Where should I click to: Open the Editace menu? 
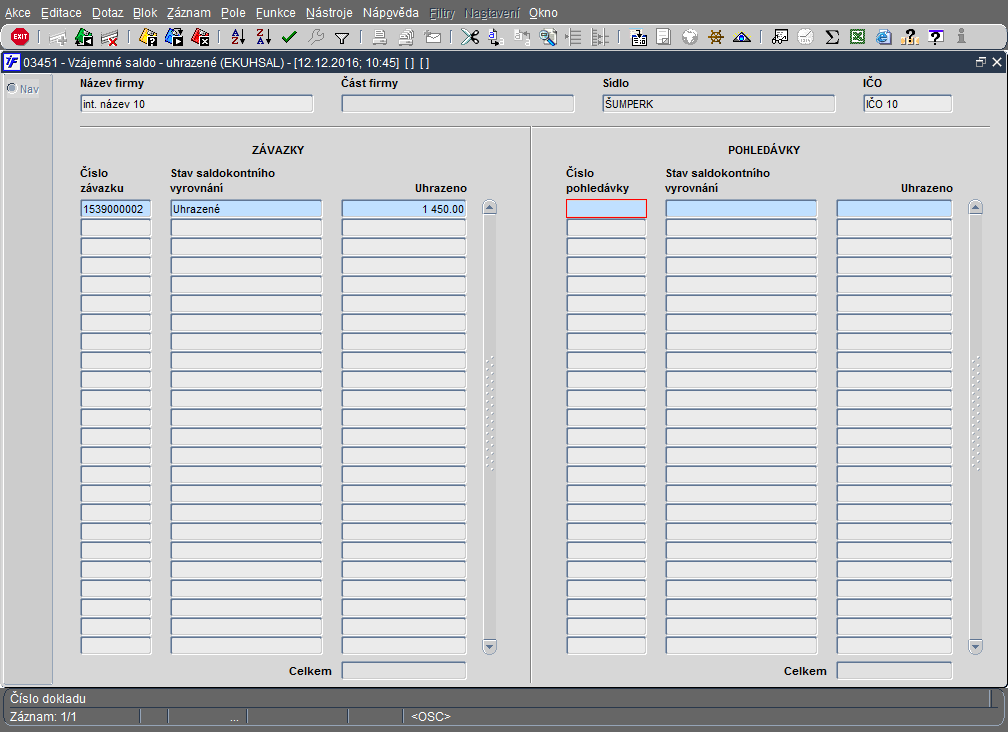click(61, 13)
